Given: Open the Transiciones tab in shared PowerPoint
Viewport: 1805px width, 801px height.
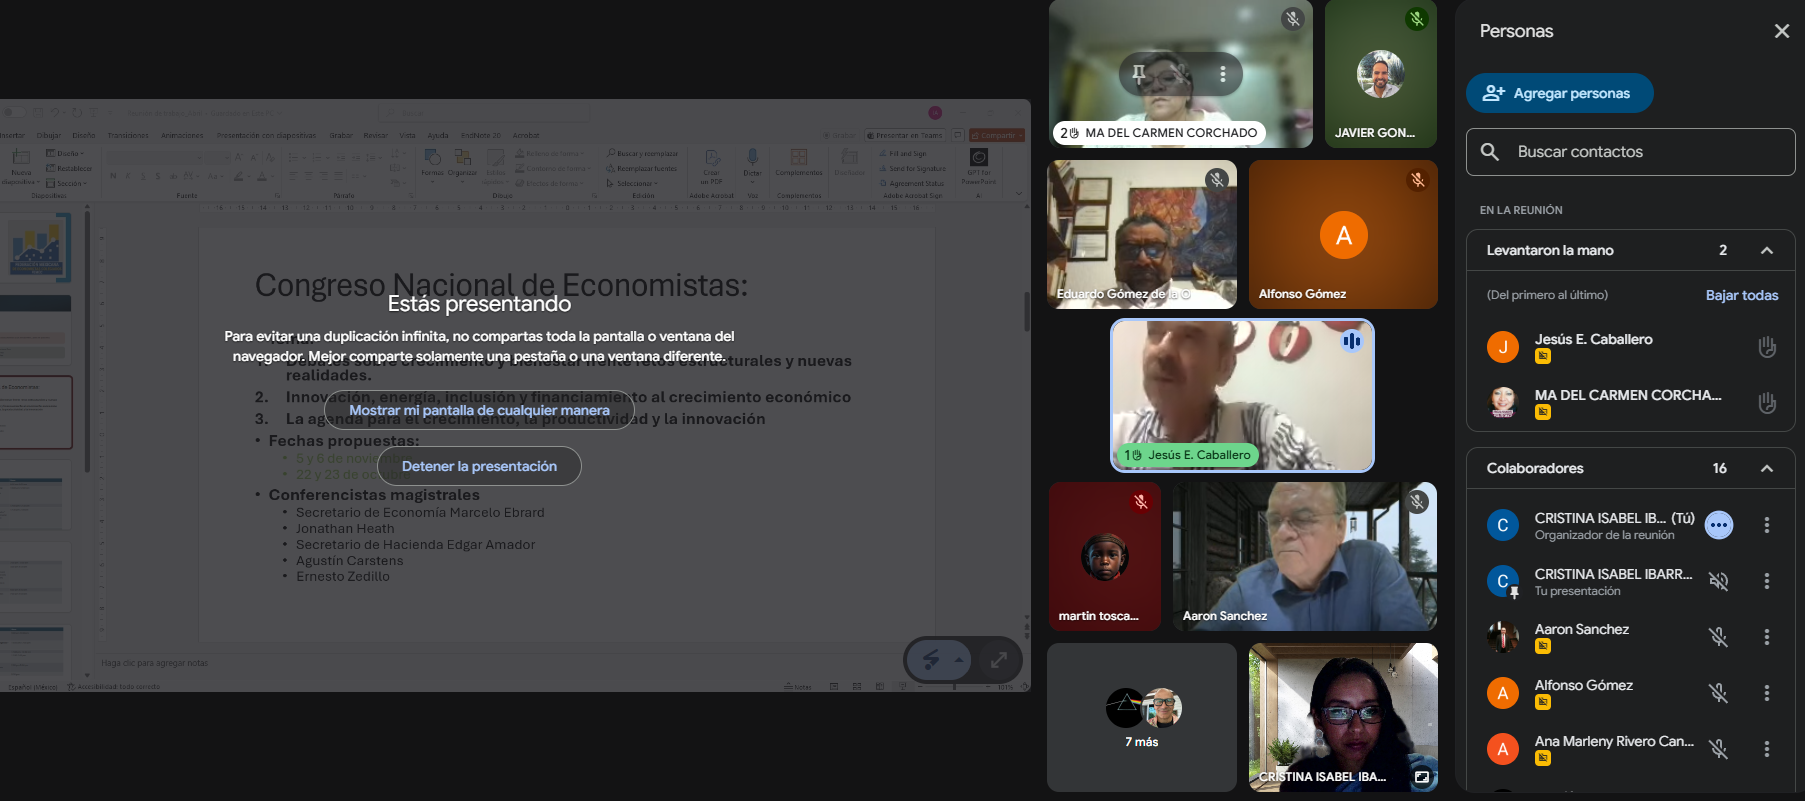Looking at the screenshot, I should point(128,135).
